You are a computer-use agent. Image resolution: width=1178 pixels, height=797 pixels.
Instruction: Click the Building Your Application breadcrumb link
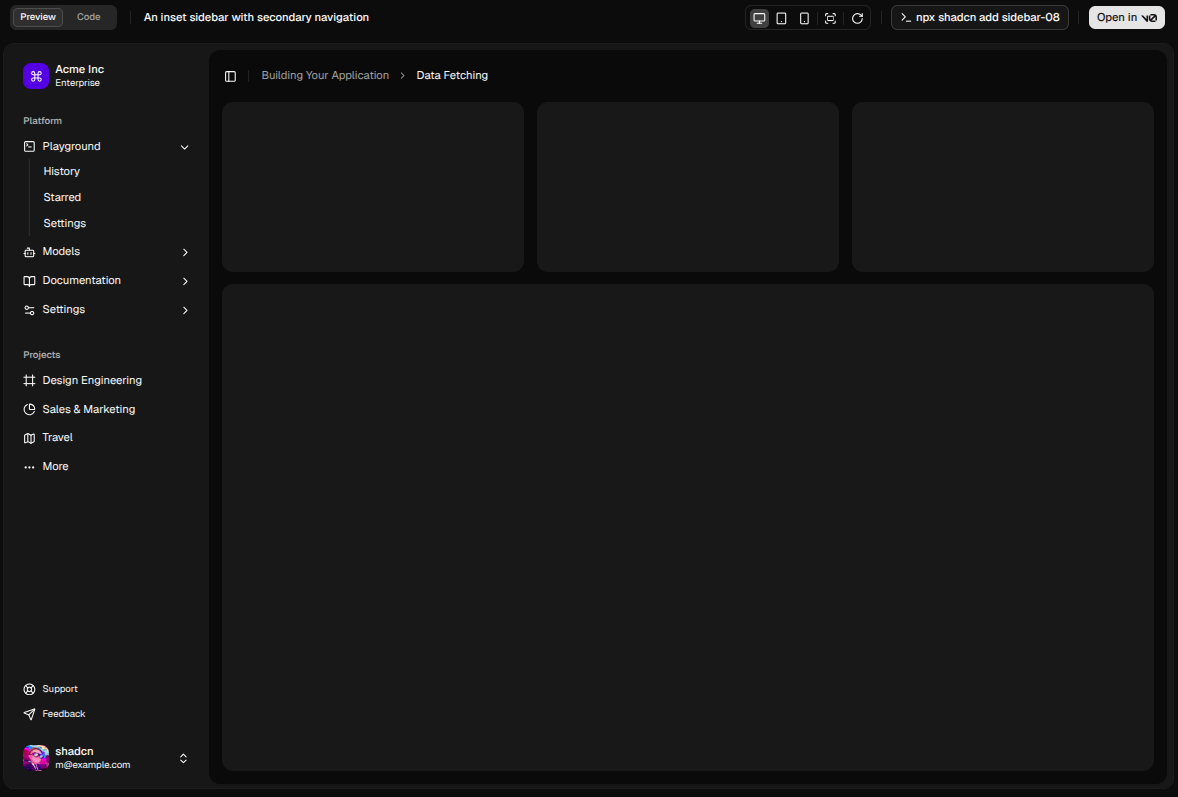(x=325, y=75)
